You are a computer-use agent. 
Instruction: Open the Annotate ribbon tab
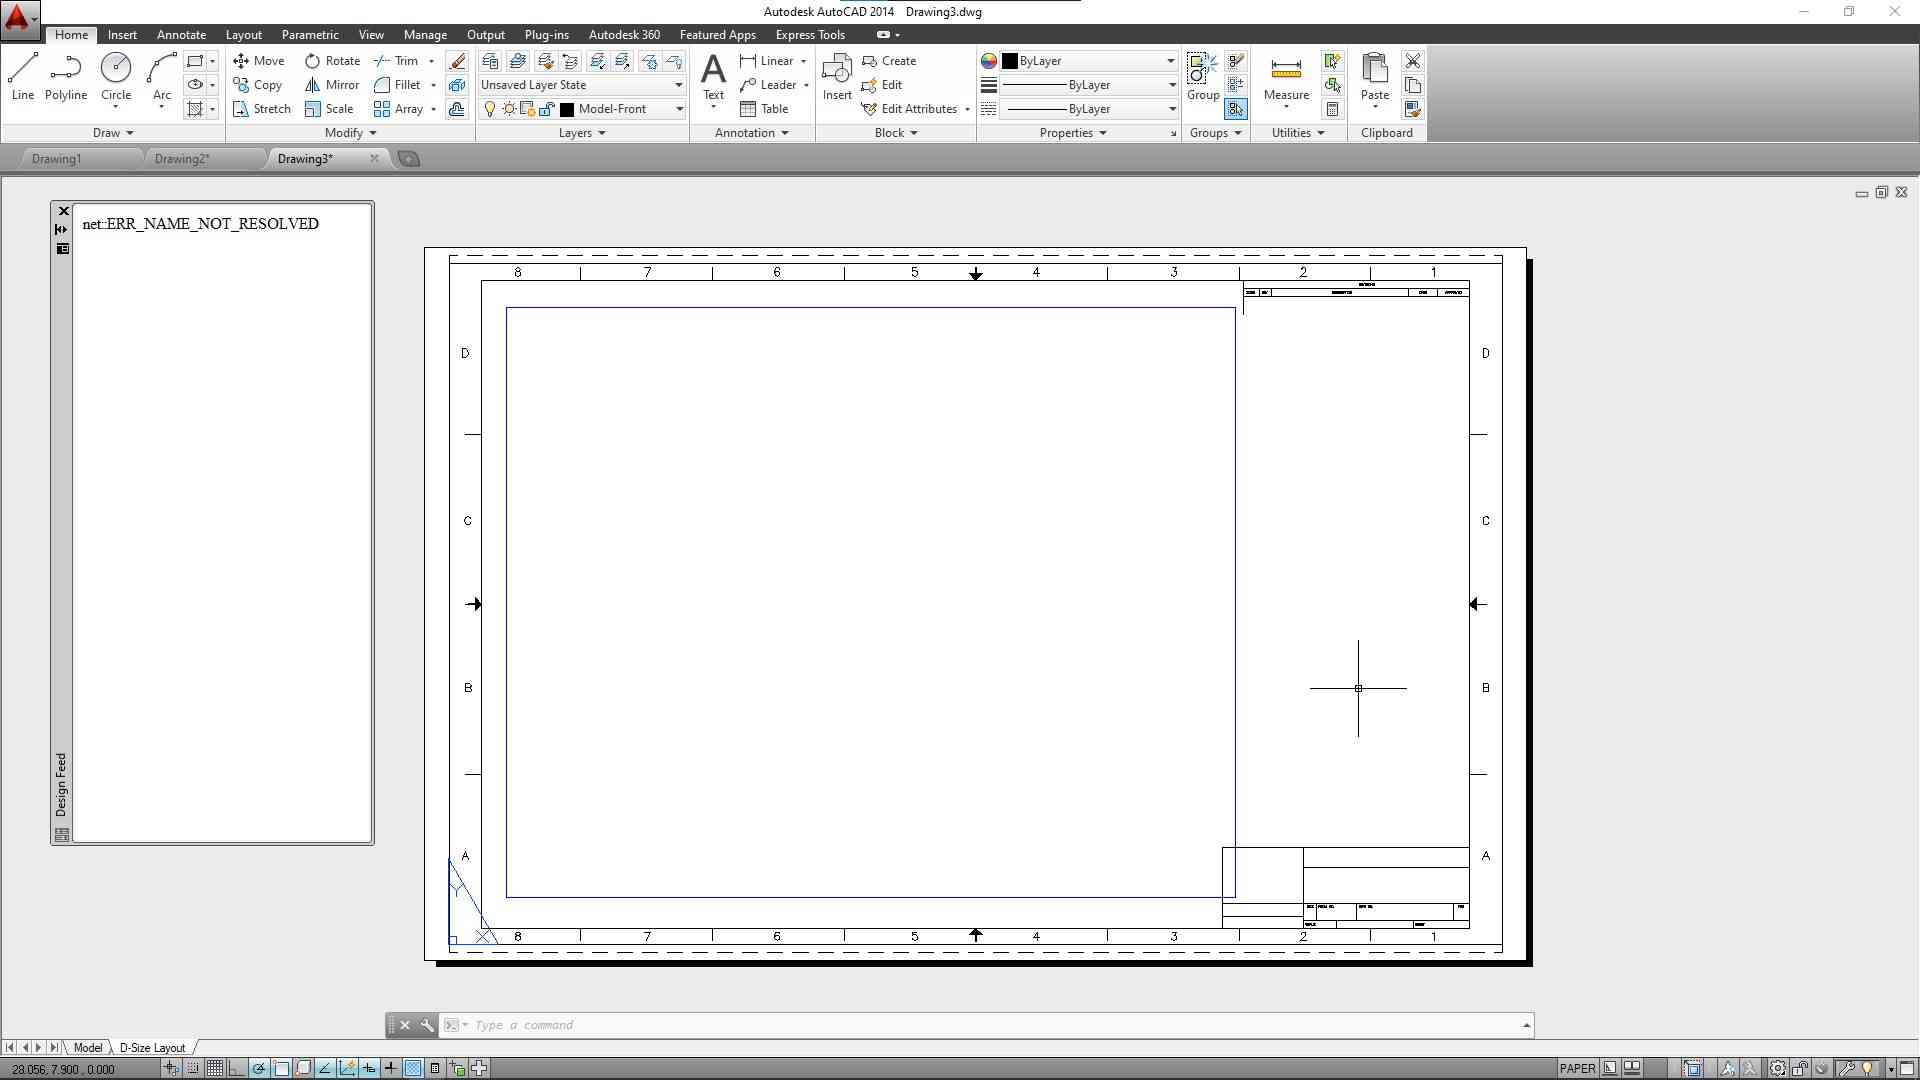181,35
